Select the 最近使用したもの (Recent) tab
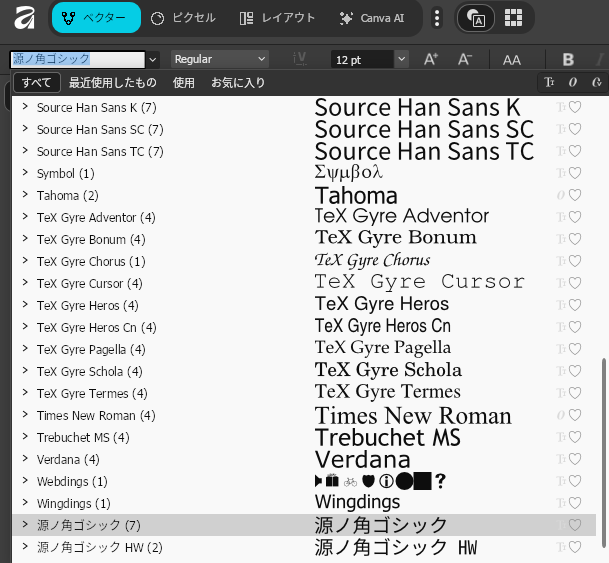609x563 pixels. pos(113,82)
